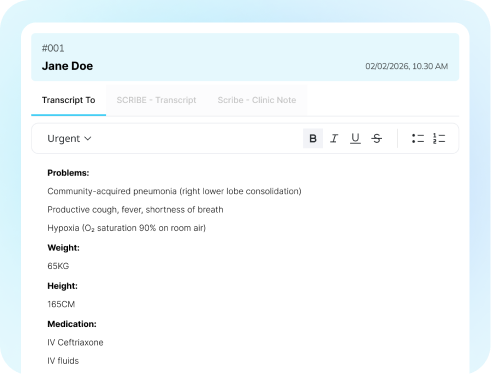Viewport: 491px width, 375px height.
Task: Switch to the Transcript To tab
Action: (x=69, y=100)
